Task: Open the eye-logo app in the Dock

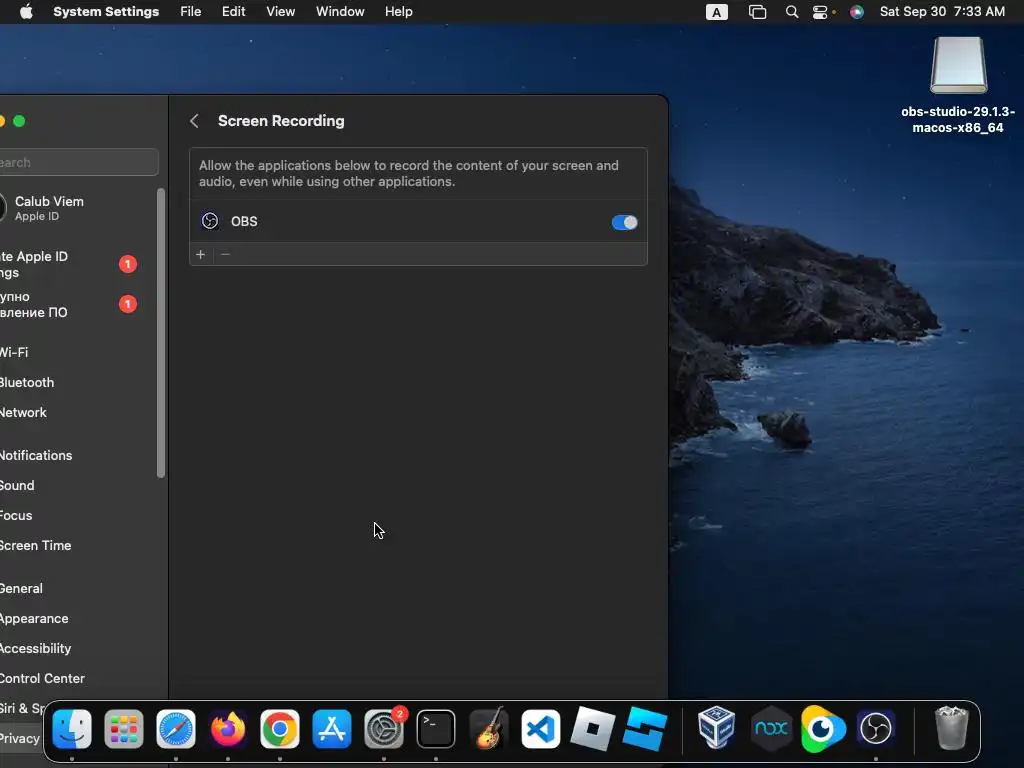Action: (x=823, y=728)
